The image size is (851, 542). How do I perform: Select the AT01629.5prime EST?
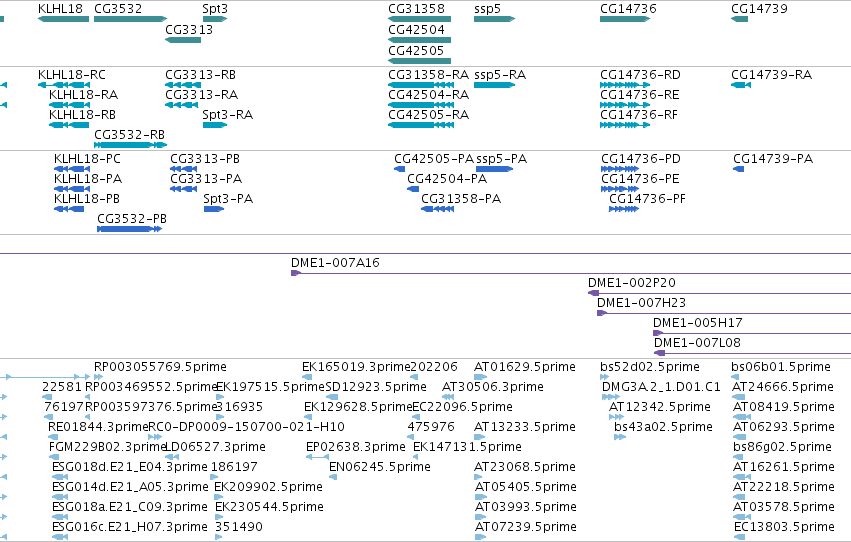pyautogui.click(x=480, y=377)
